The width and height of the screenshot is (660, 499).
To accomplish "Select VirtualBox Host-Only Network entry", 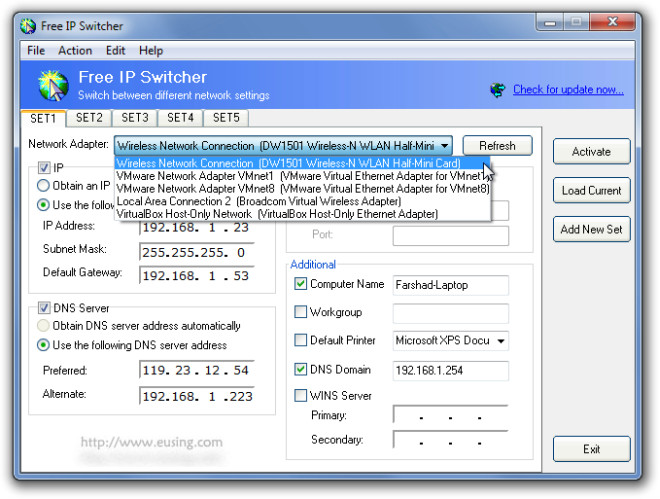I will (302, 214).
